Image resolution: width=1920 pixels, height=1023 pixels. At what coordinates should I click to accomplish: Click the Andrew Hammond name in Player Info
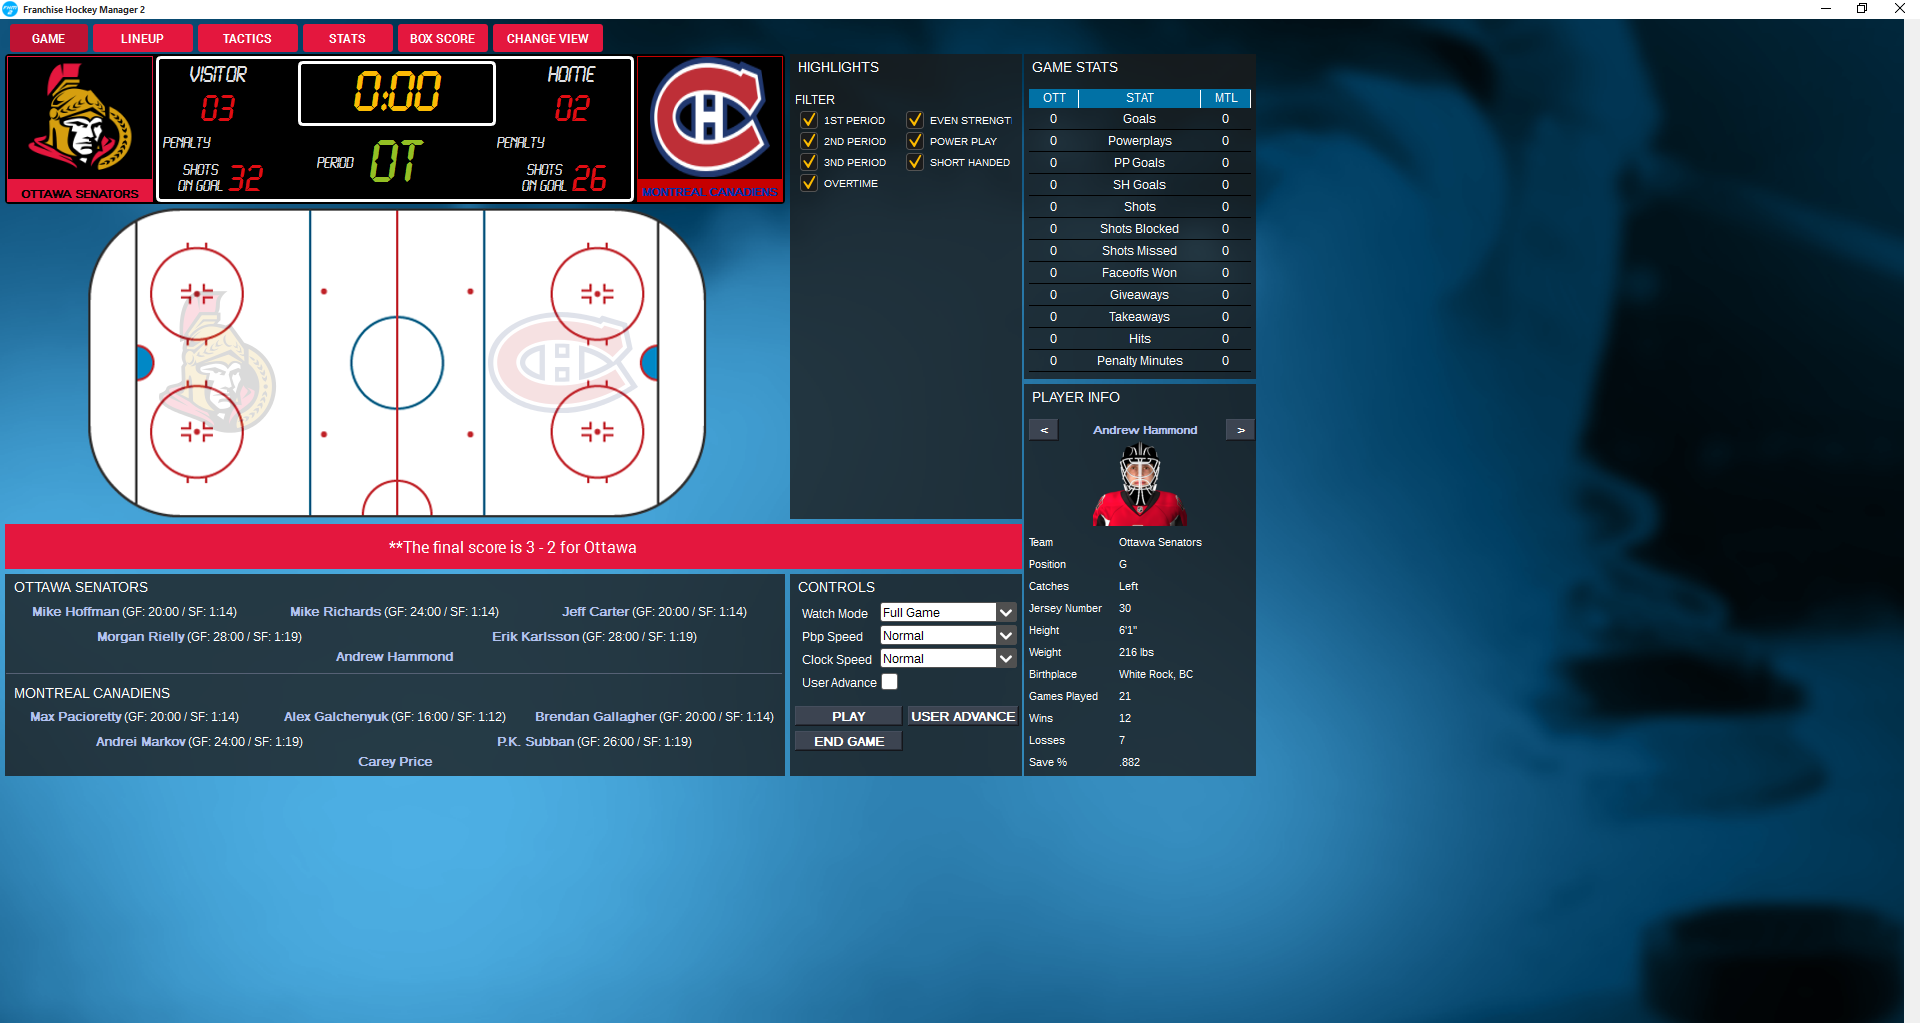1145,430
